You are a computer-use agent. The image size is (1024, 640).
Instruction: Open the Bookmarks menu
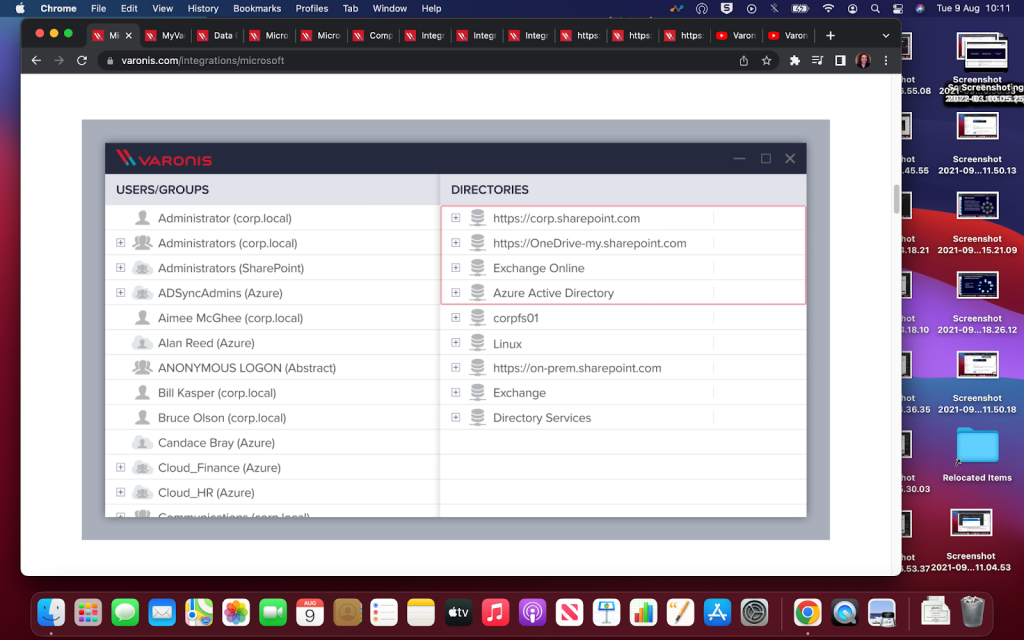tap(257, 8)
